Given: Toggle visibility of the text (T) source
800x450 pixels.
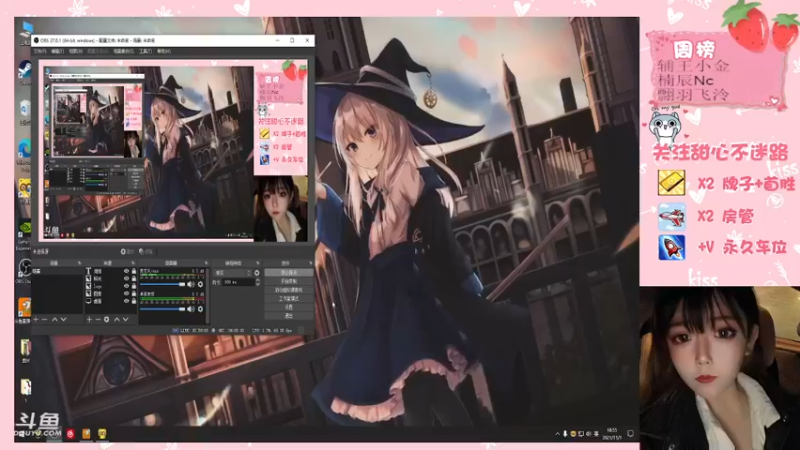Looking at the screenshot, I should tap(127, 271).
